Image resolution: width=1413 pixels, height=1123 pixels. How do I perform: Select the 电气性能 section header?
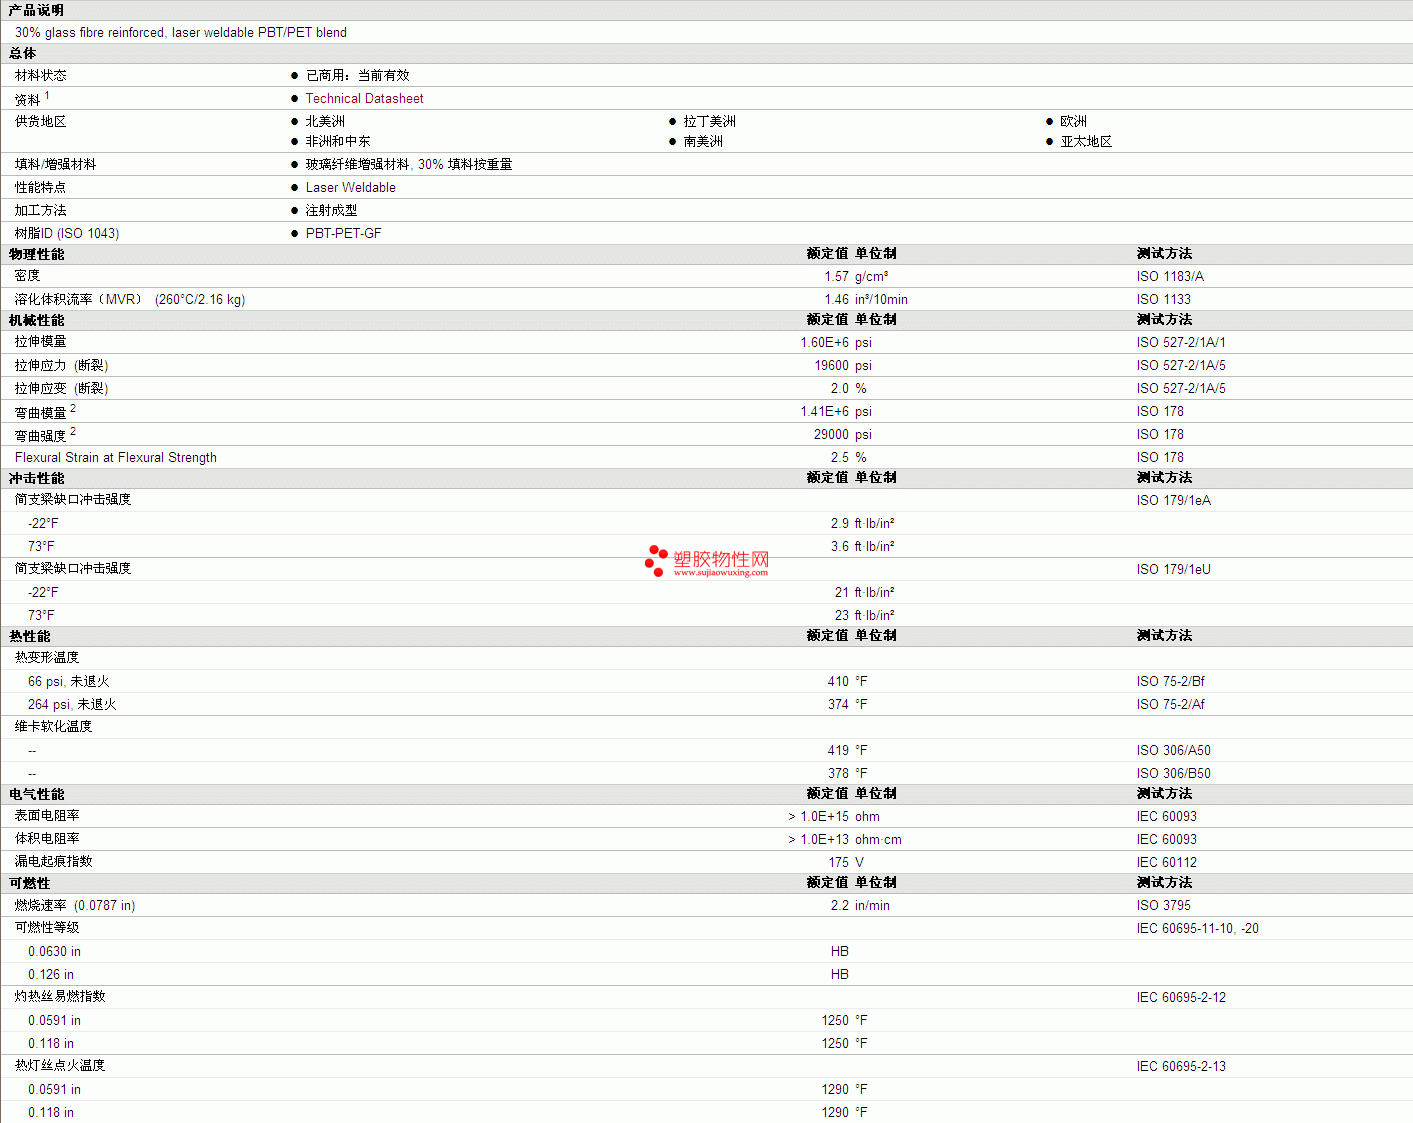point(36,794)
